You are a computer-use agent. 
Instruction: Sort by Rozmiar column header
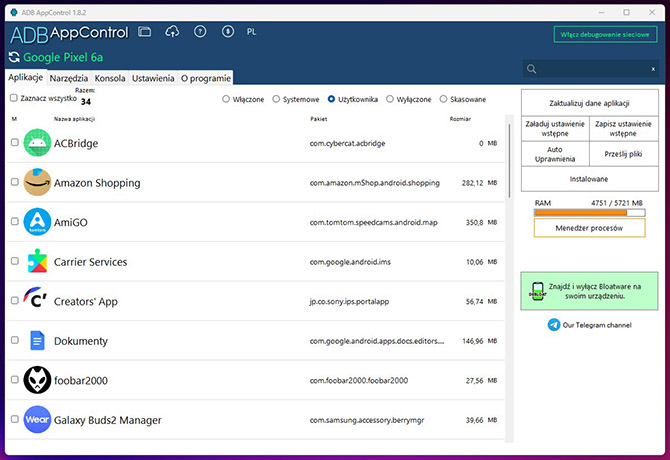click(460, 119)
